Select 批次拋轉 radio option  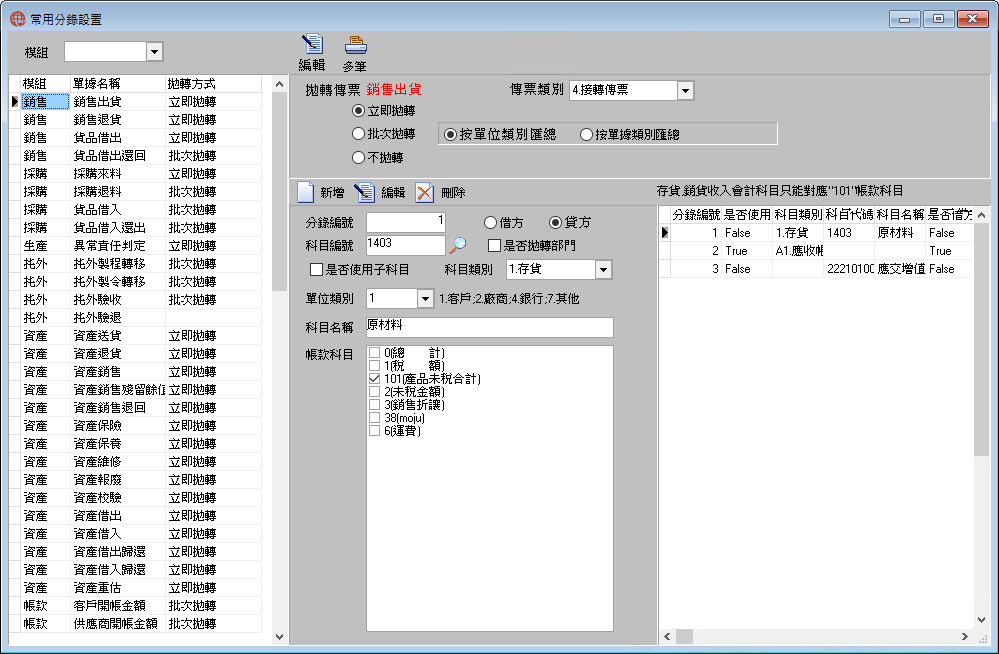click(x=358, y=134)
